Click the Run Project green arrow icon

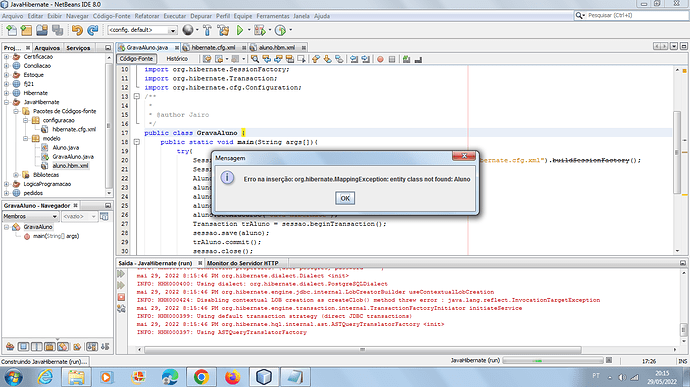240,30
